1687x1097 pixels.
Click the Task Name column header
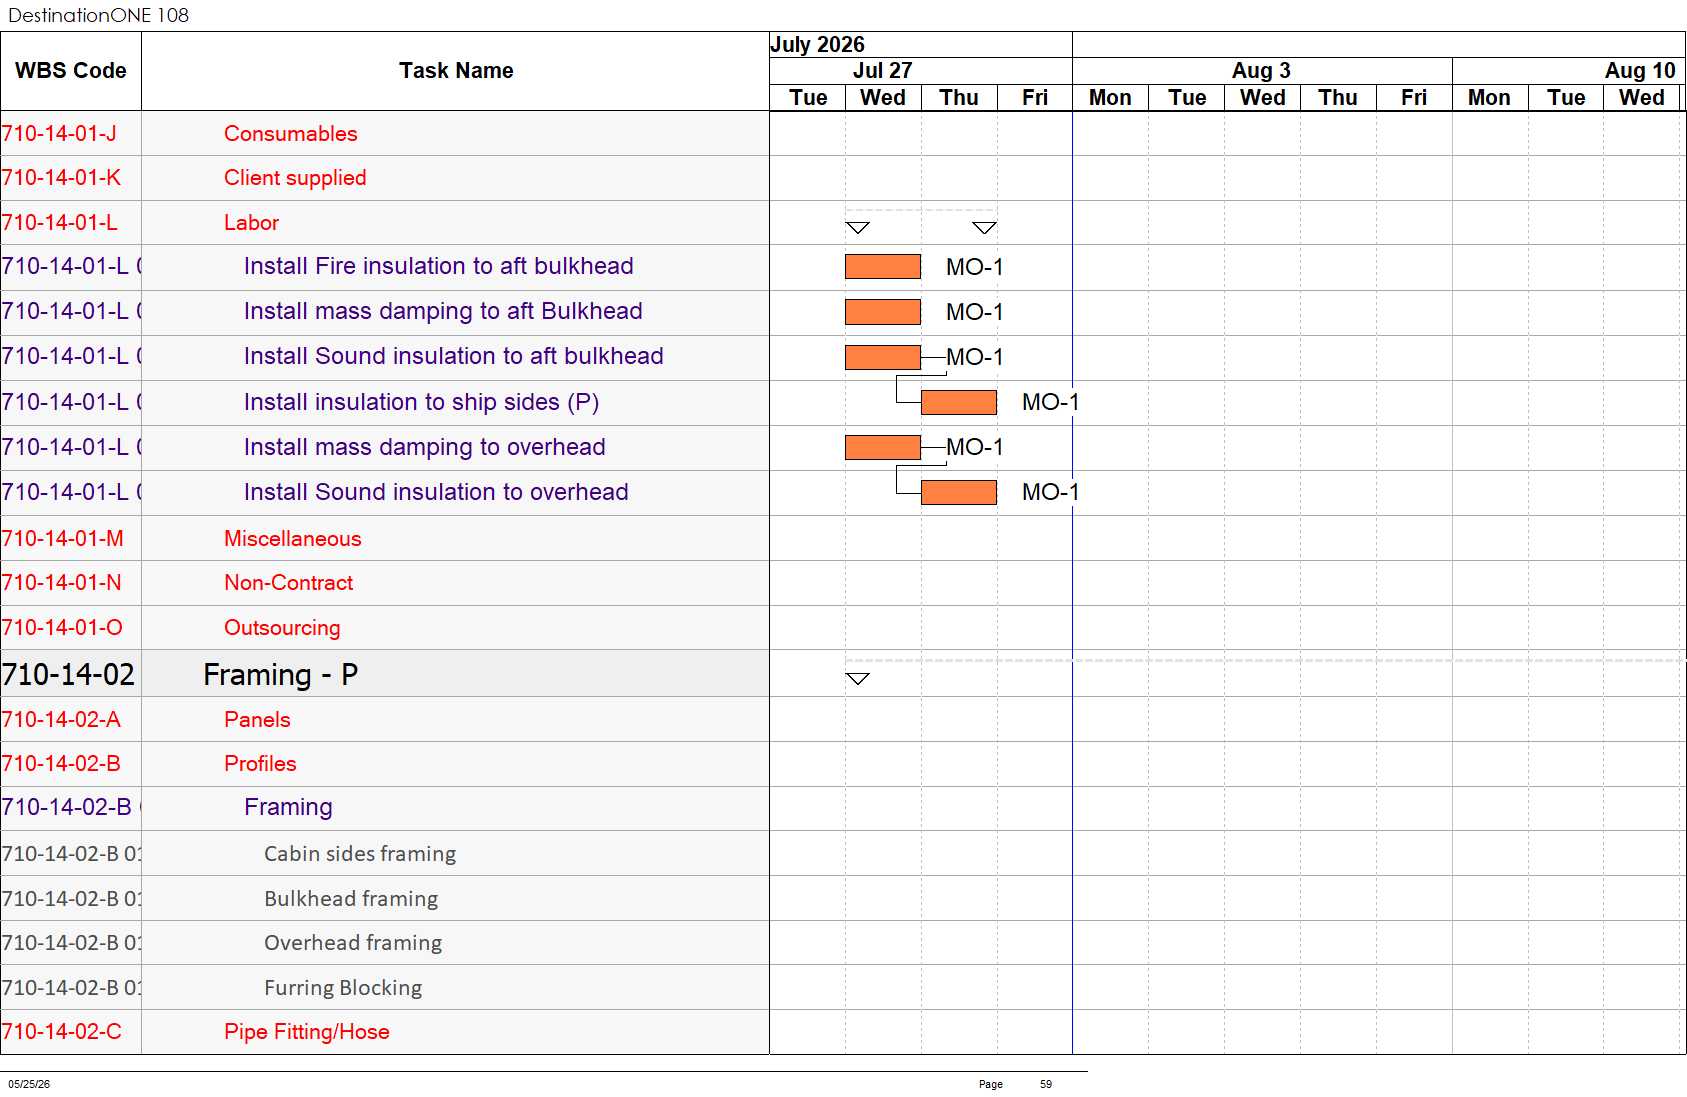pos(456,71)
